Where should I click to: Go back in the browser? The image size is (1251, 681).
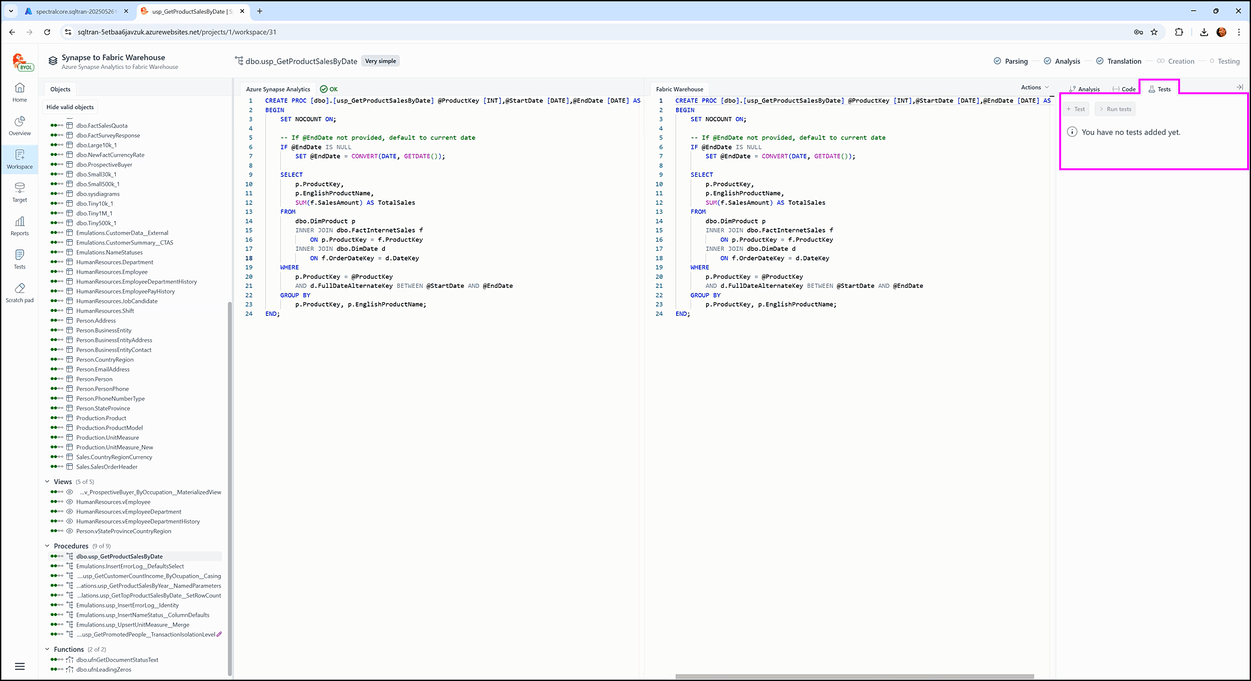point(12,32)
